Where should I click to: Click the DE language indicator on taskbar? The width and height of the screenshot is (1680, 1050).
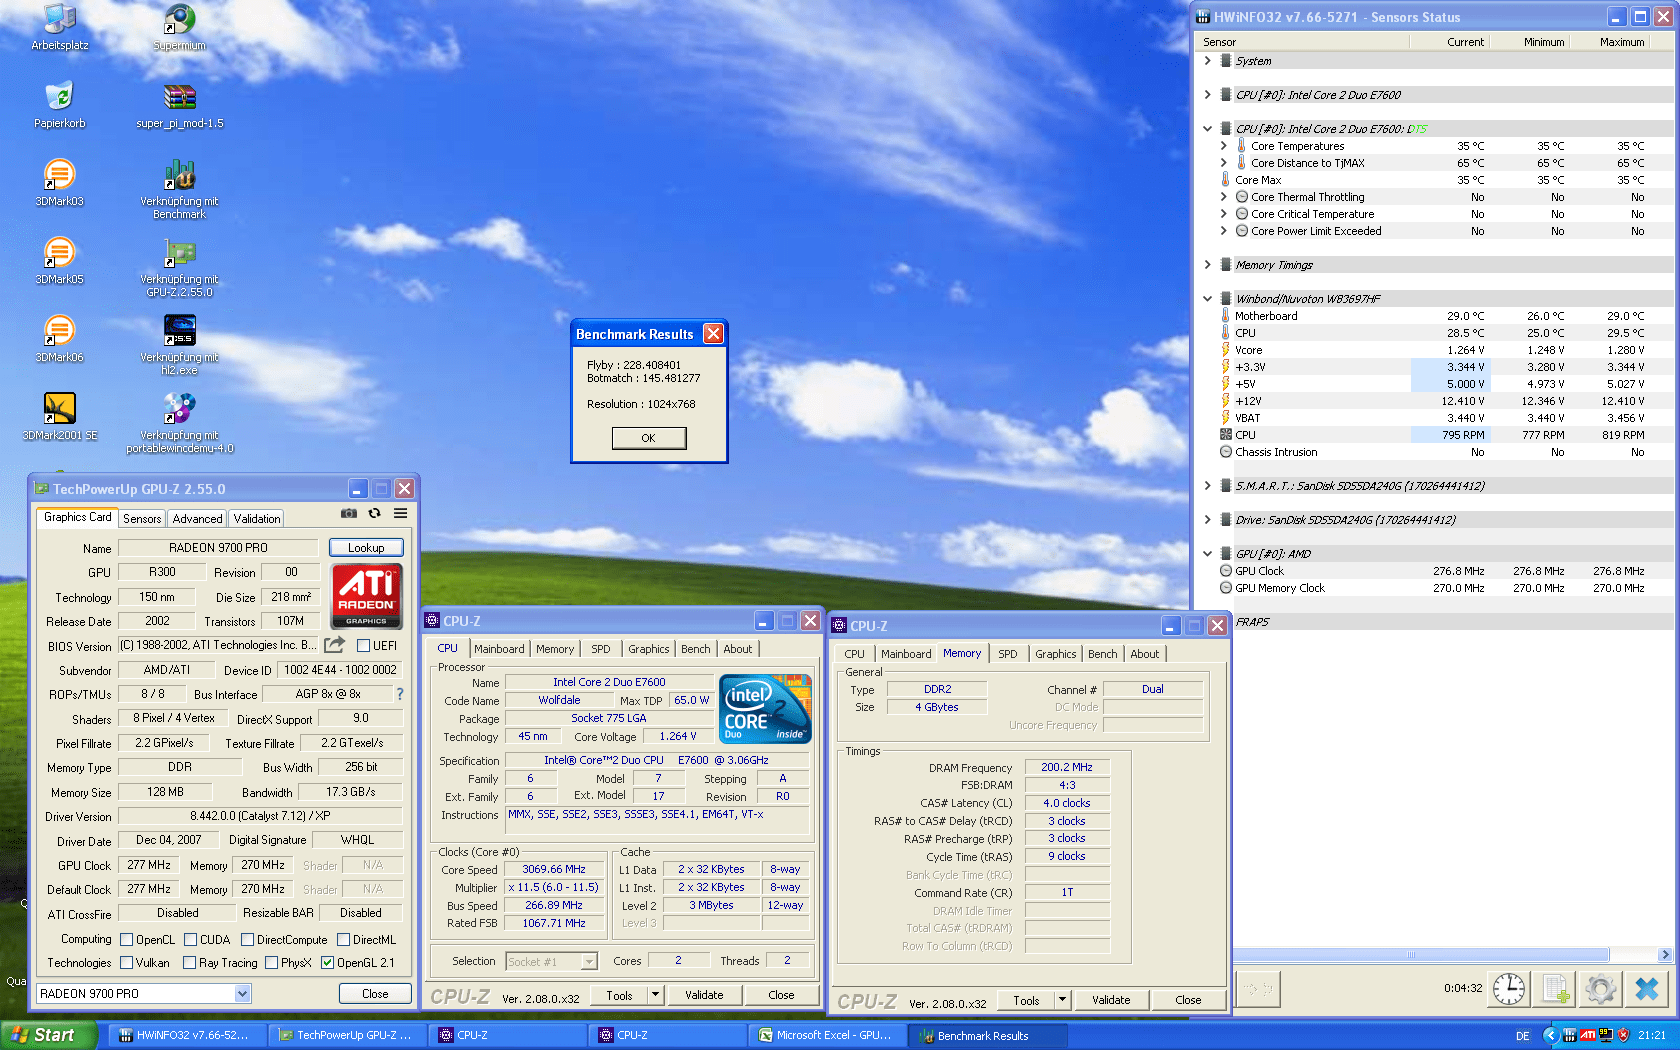coord(1522,1036)
